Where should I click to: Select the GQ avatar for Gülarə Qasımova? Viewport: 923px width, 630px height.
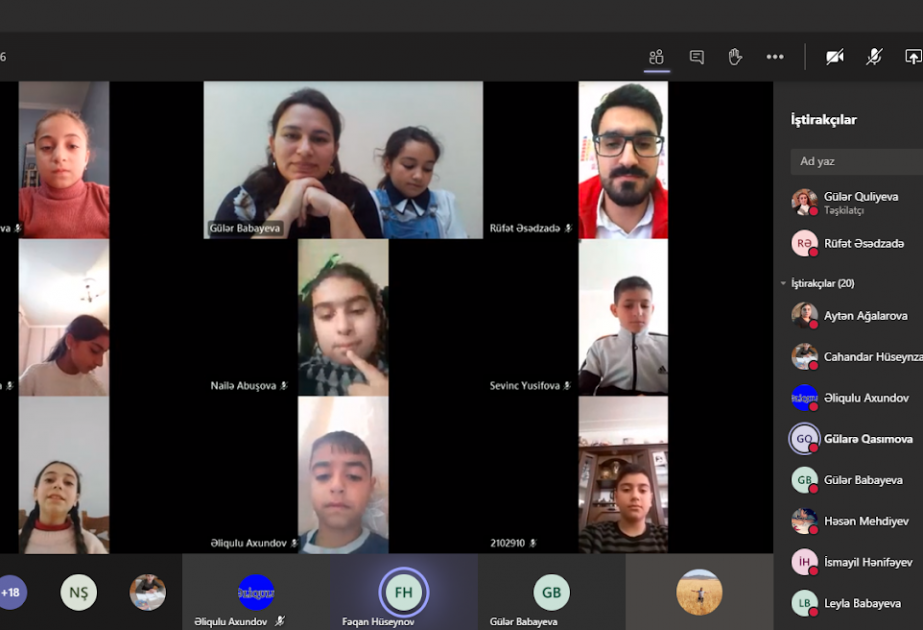click(804, 439)
